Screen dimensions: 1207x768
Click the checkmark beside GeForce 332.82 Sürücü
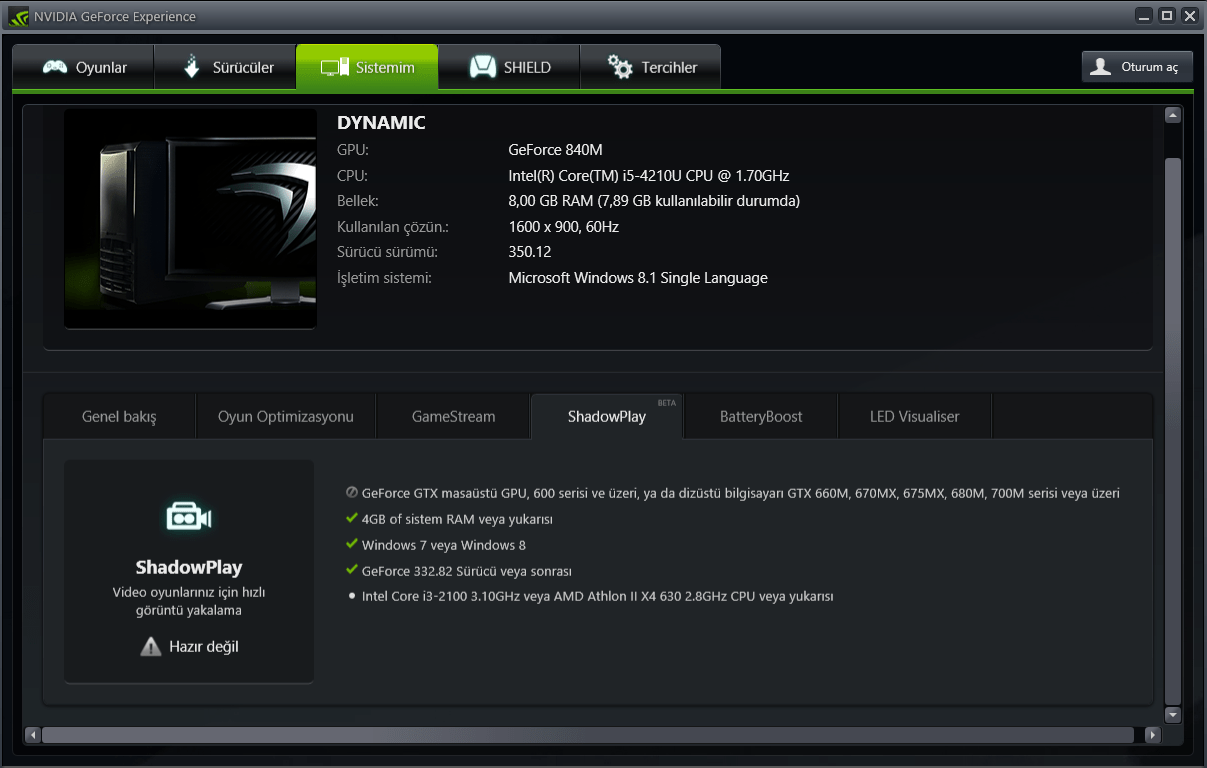[x=352, y=570]
